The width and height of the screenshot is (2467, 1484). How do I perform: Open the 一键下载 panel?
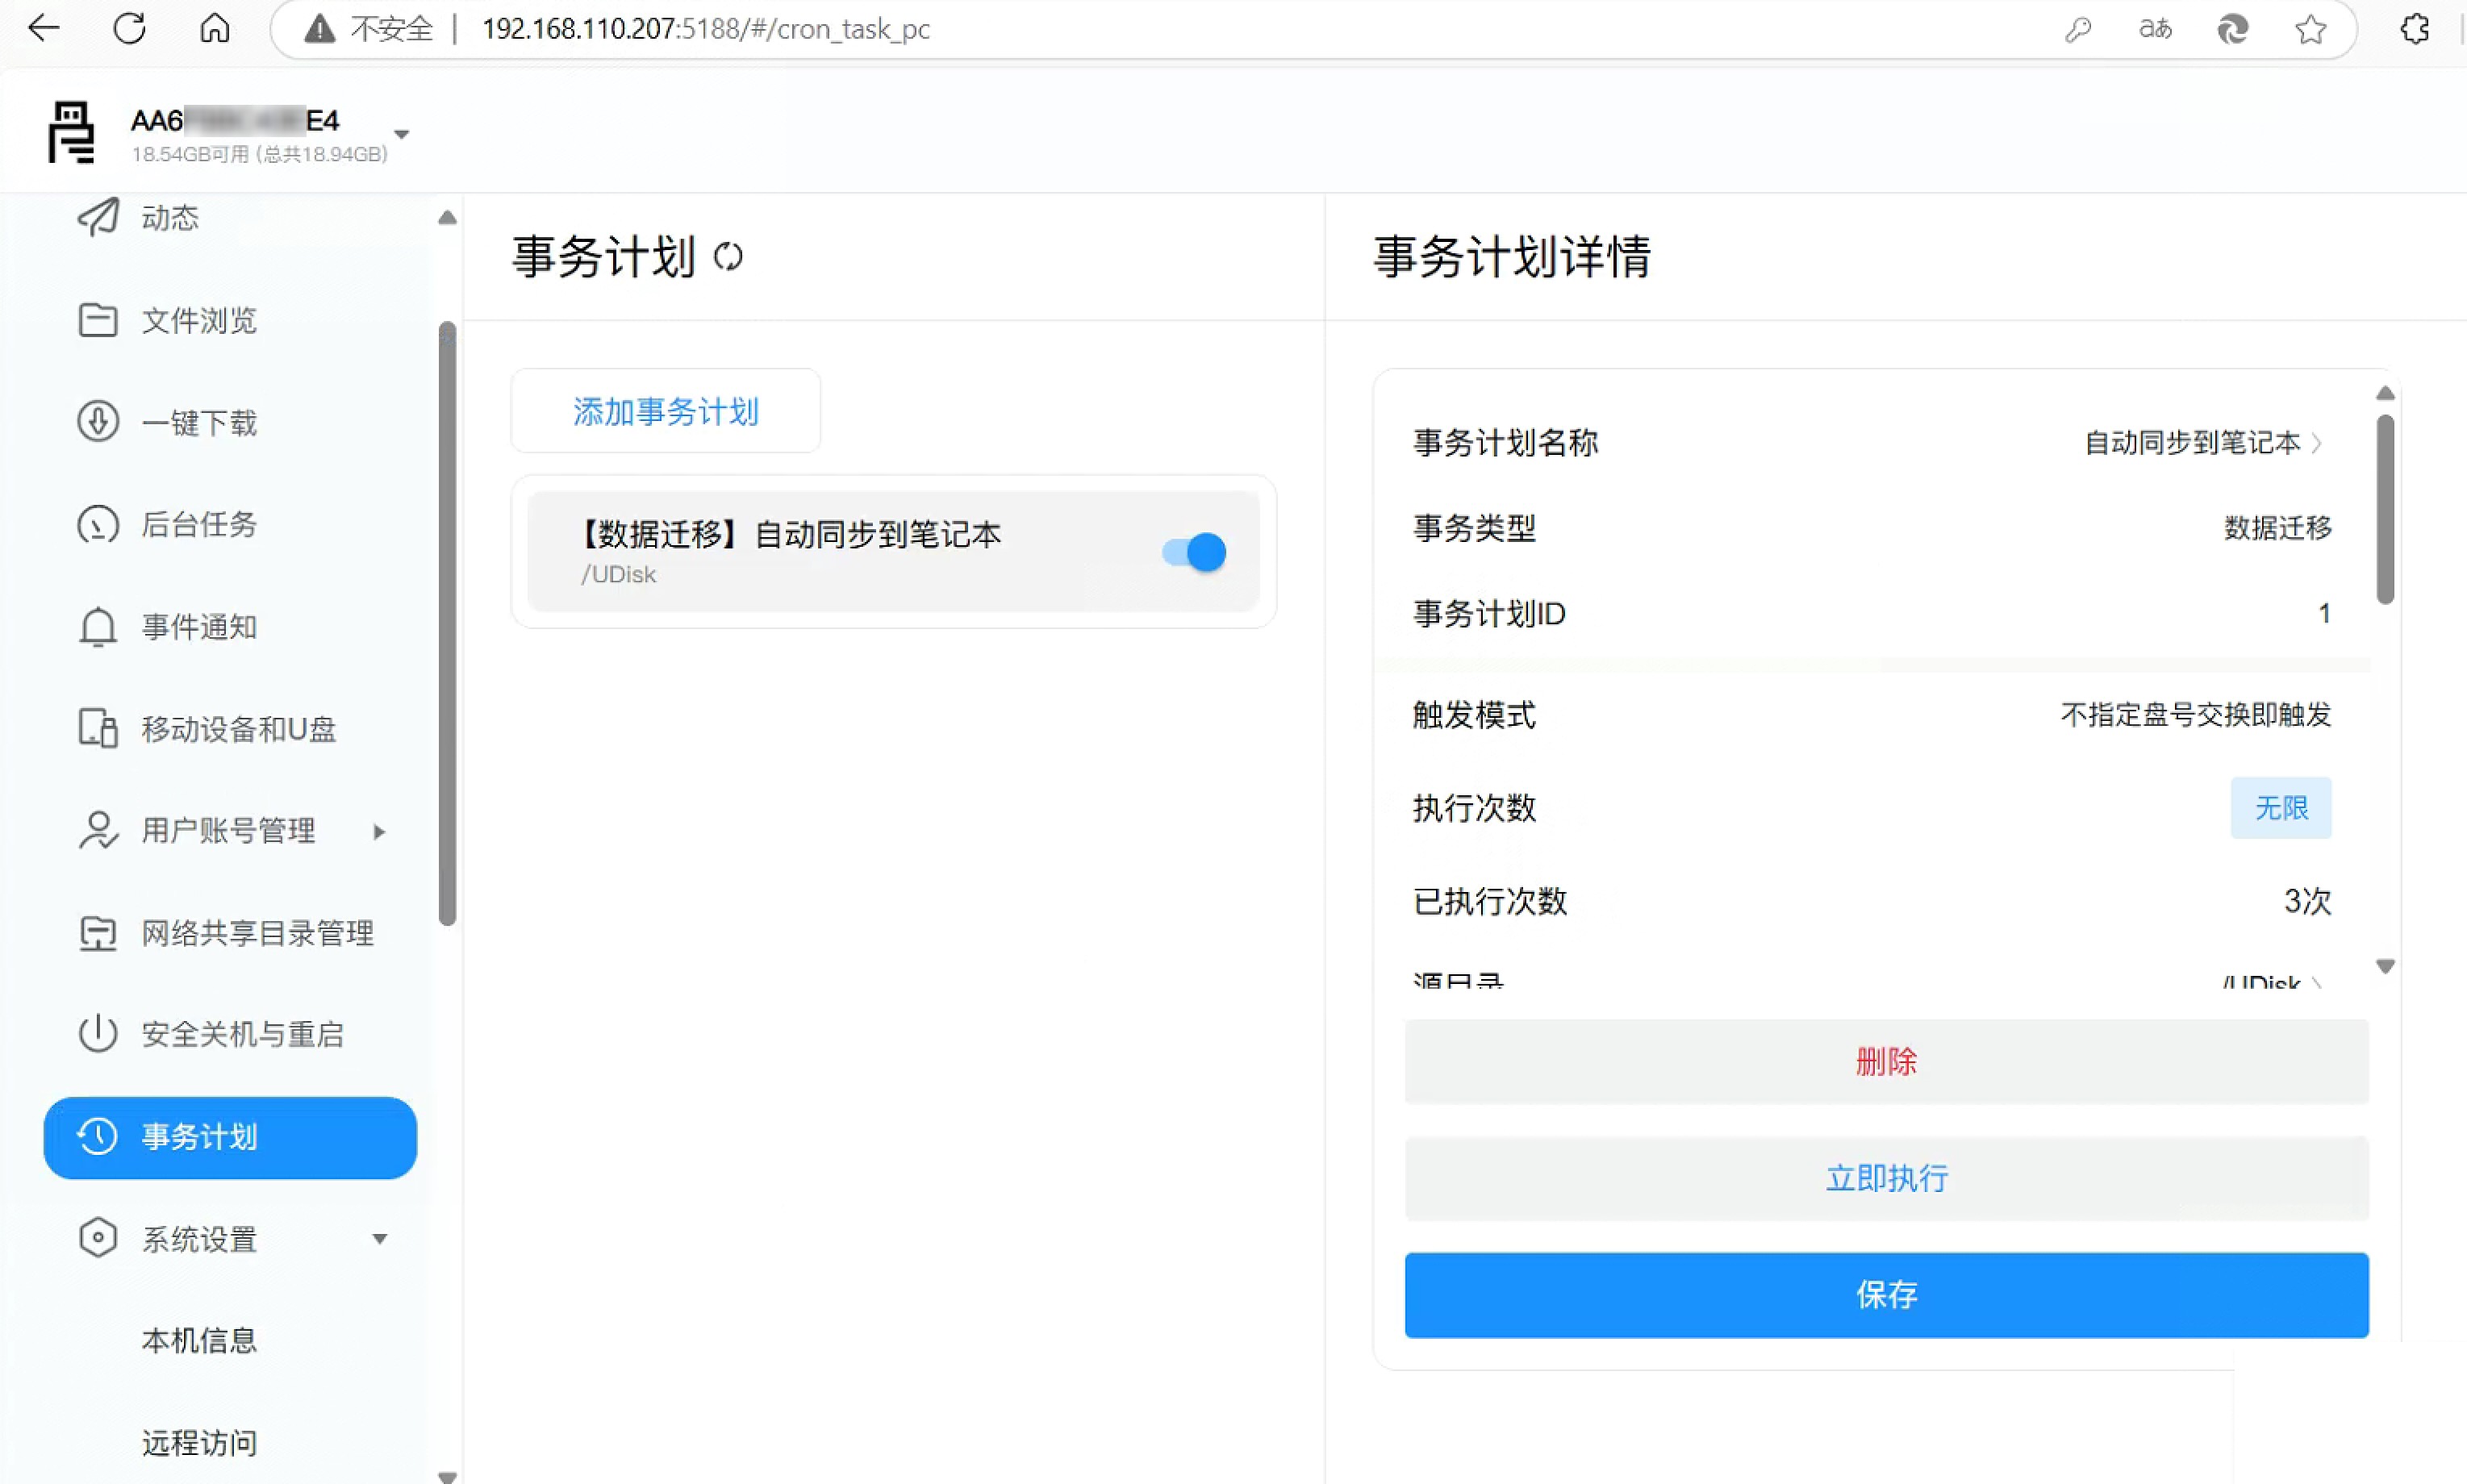tap(199, 422)
